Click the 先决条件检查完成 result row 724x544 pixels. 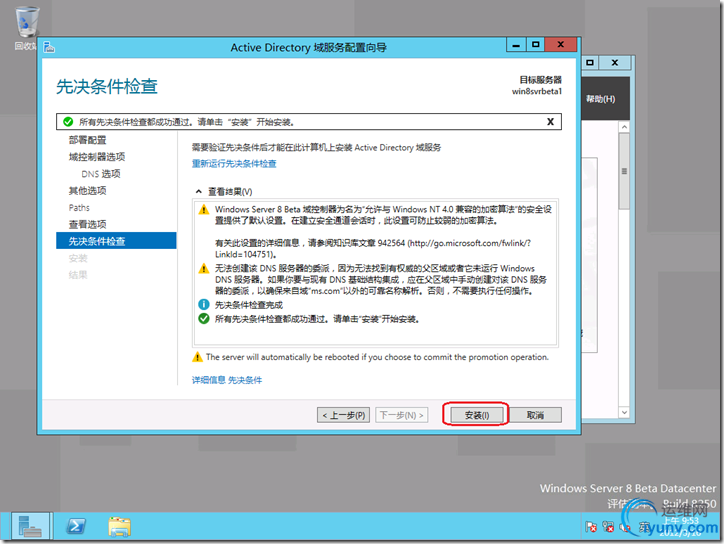(x=249, y=305)
